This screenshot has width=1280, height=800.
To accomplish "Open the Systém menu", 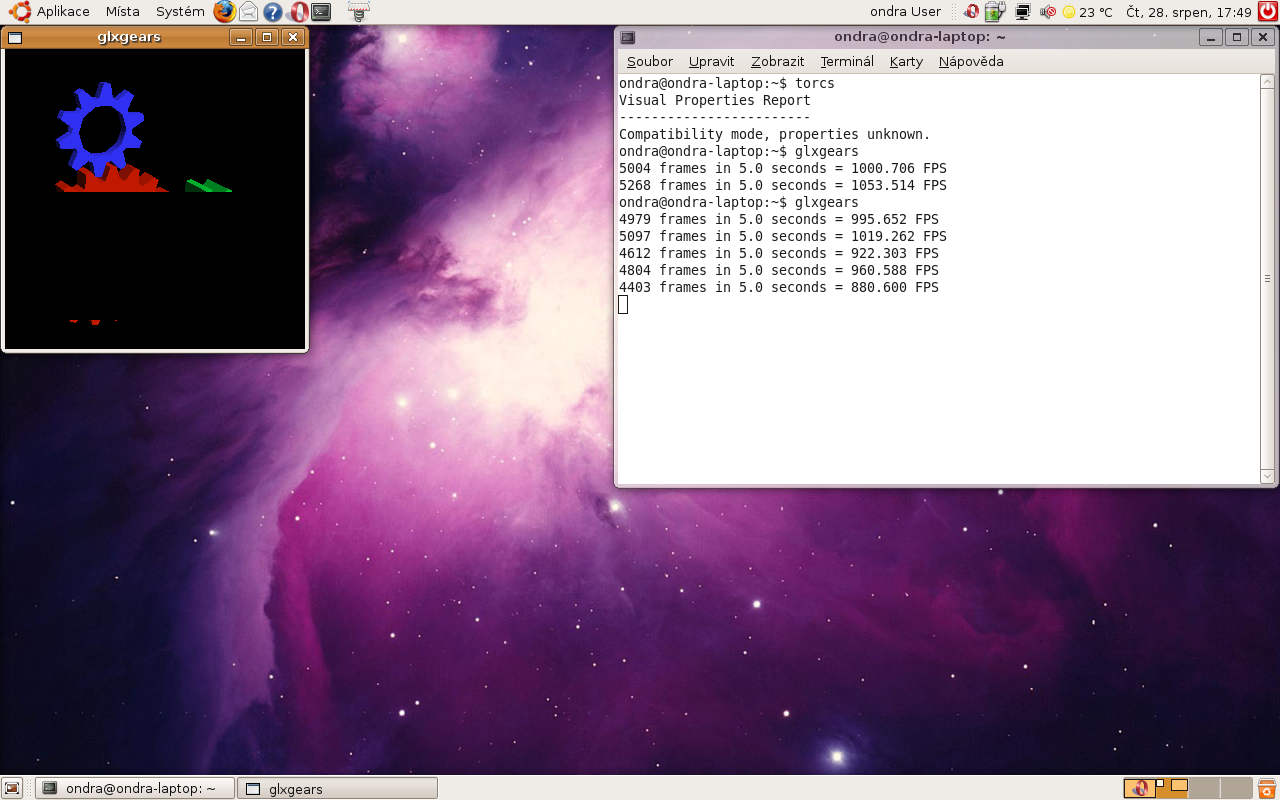I will point(180,12).
